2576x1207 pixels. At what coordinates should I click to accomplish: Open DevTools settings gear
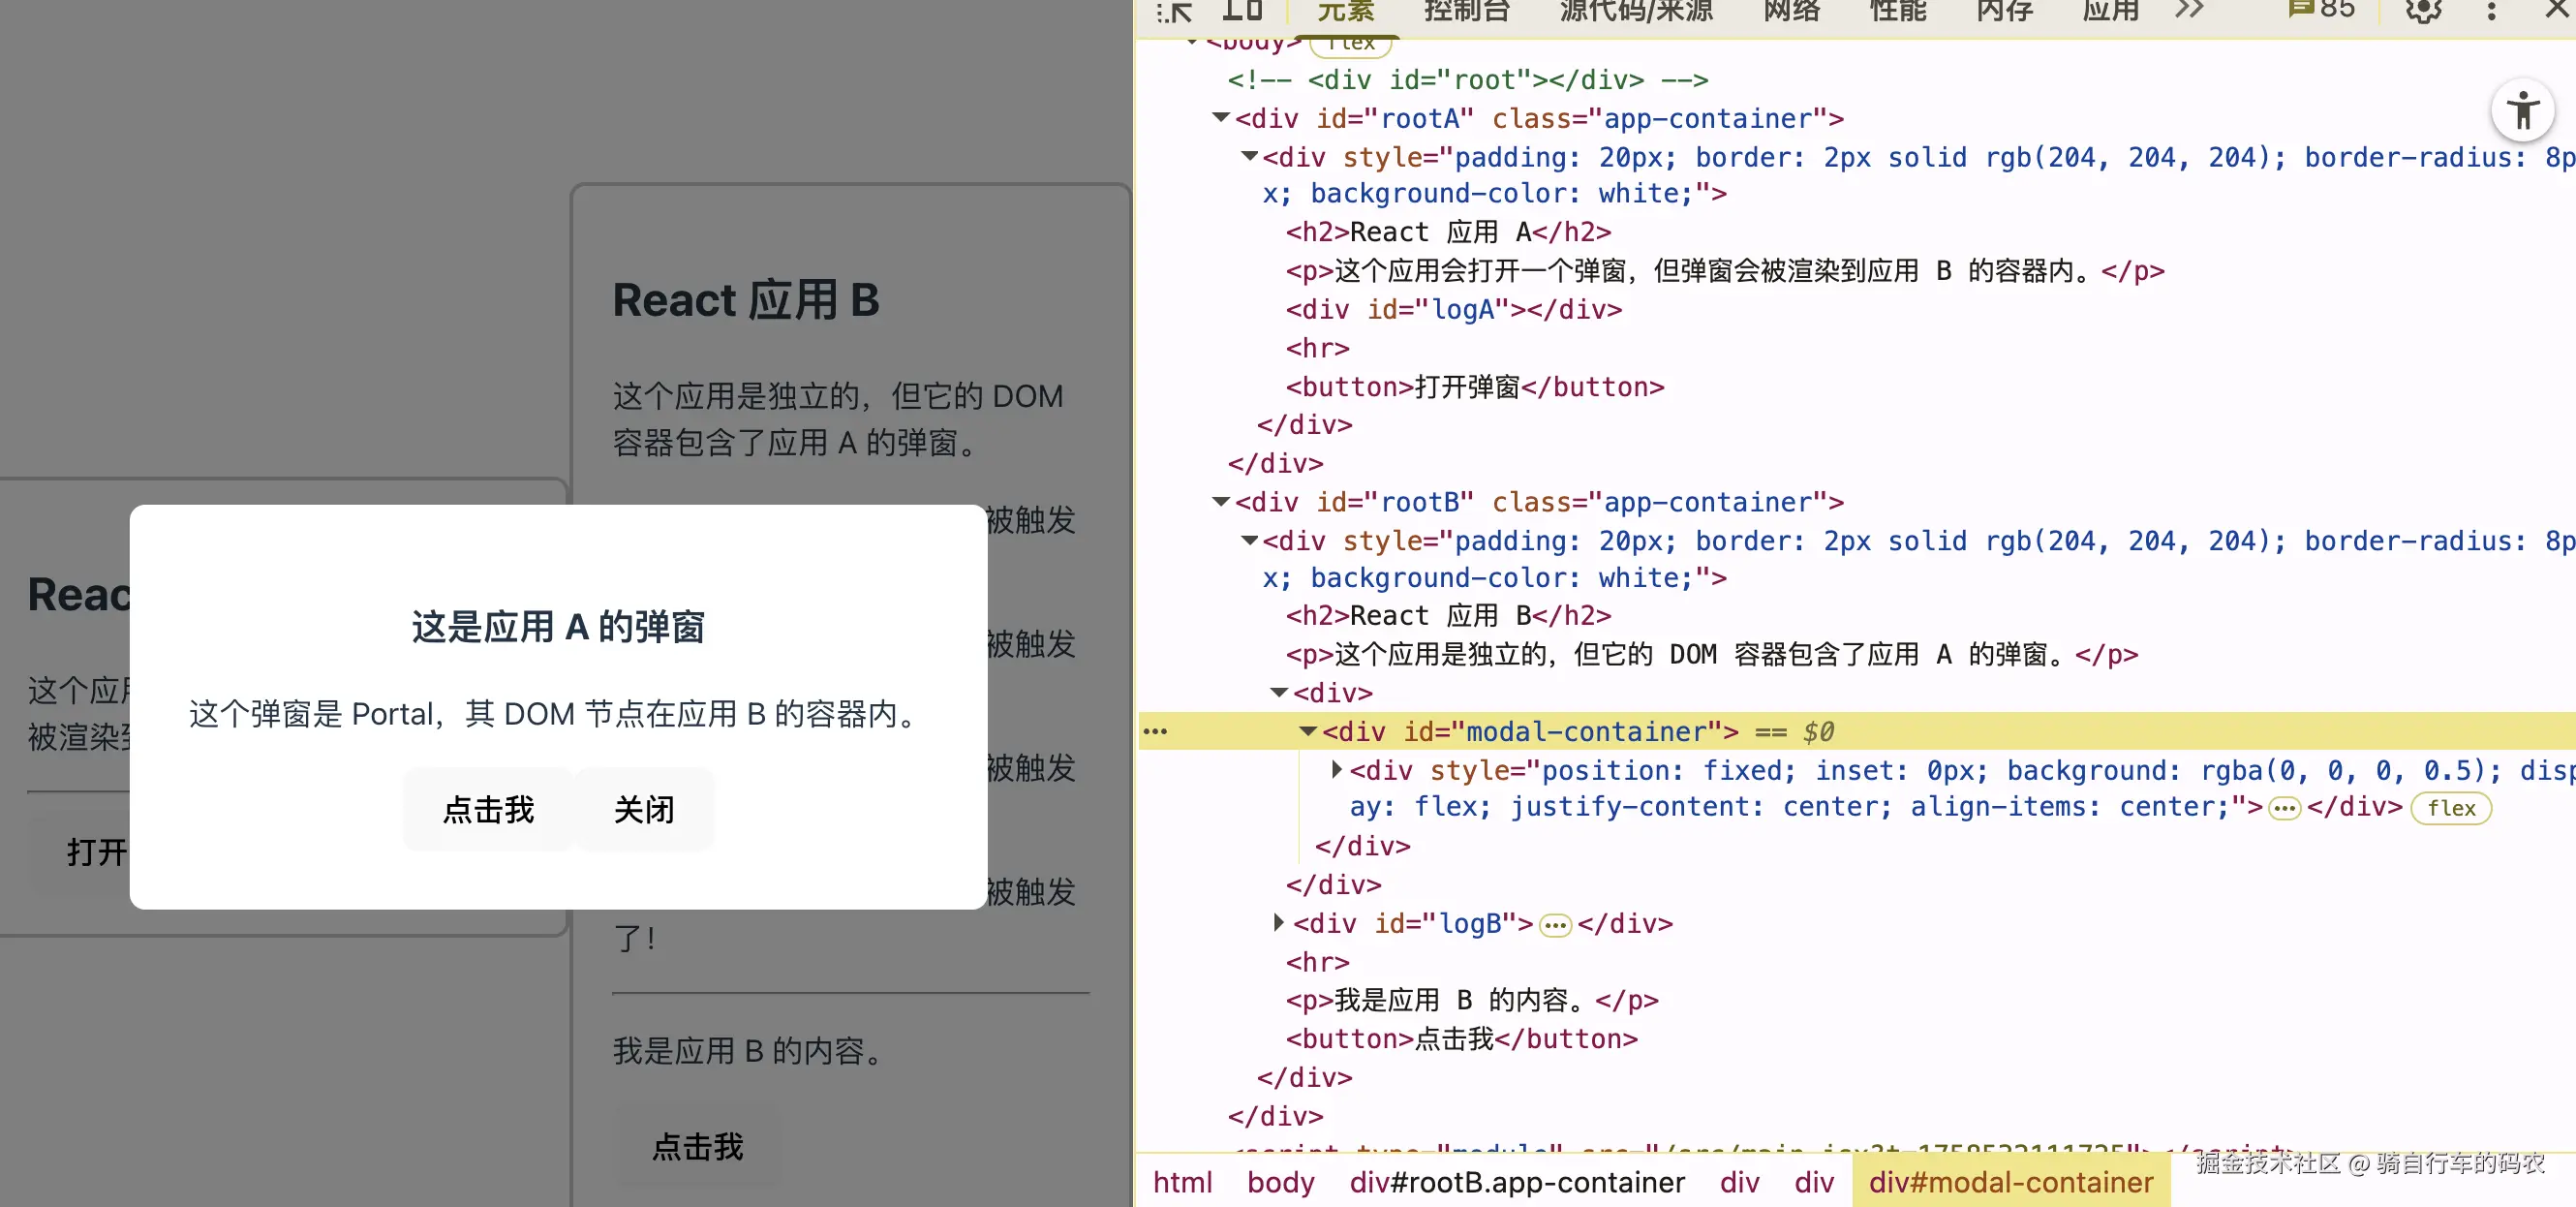tap(2423, 10)
